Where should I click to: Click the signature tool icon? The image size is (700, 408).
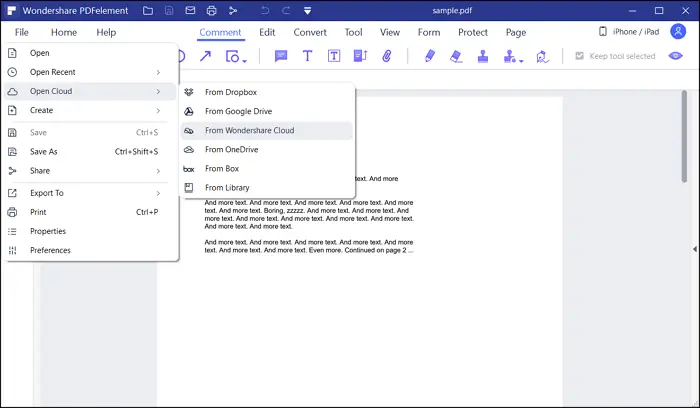tap(542, 57)
